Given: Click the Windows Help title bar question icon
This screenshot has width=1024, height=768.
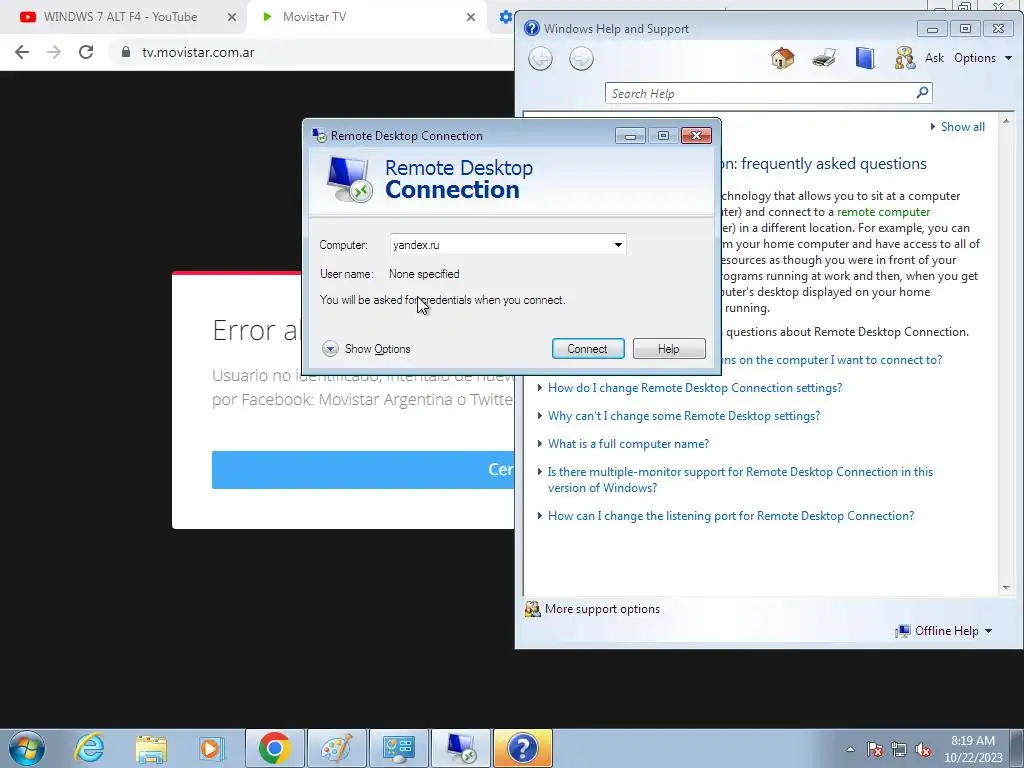Looking at the screenshot, I should click(532, 28).
